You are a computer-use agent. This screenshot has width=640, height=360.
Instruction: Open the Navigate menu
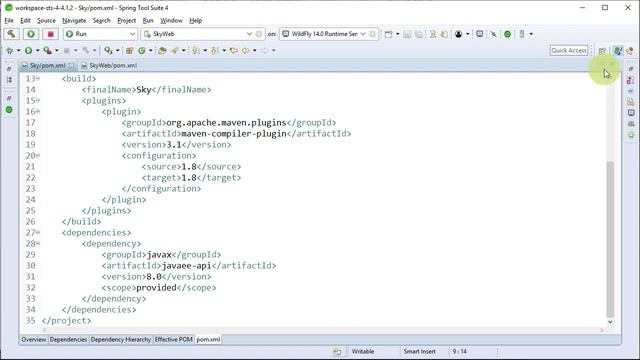coord(74,20)
